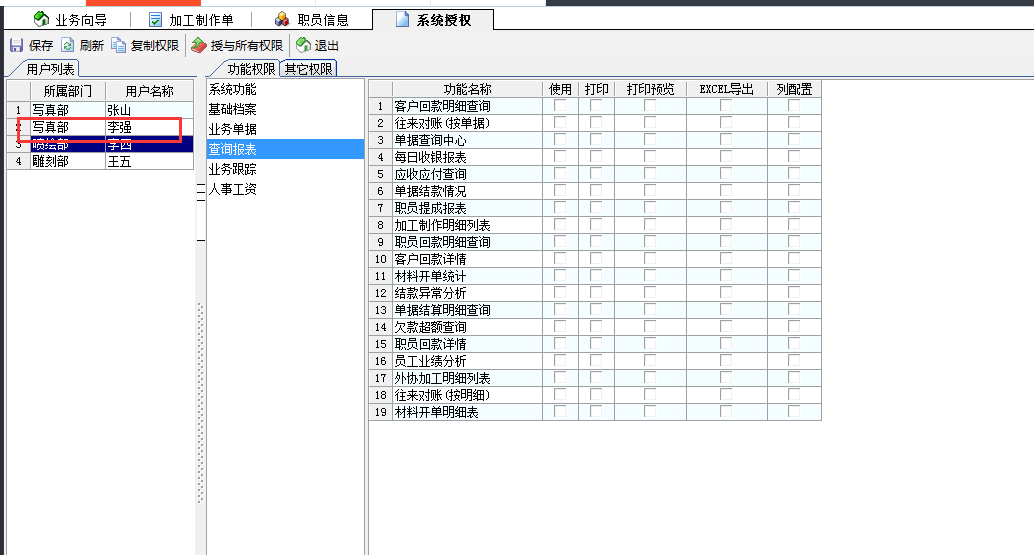Viewport: 1034px width, 555px height.
Task: Click the 刷新 refresh icon
Action: pos(68,45)
